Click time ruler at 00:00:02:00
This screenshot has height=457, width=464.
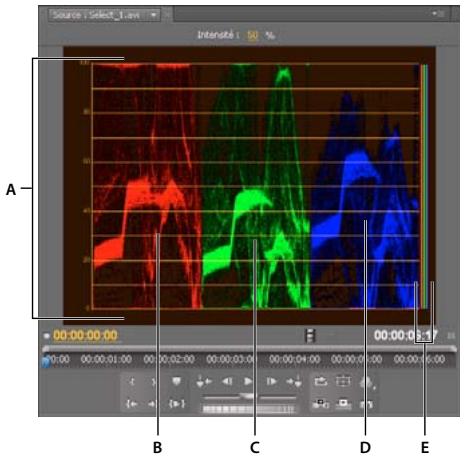tap(169, 359)
